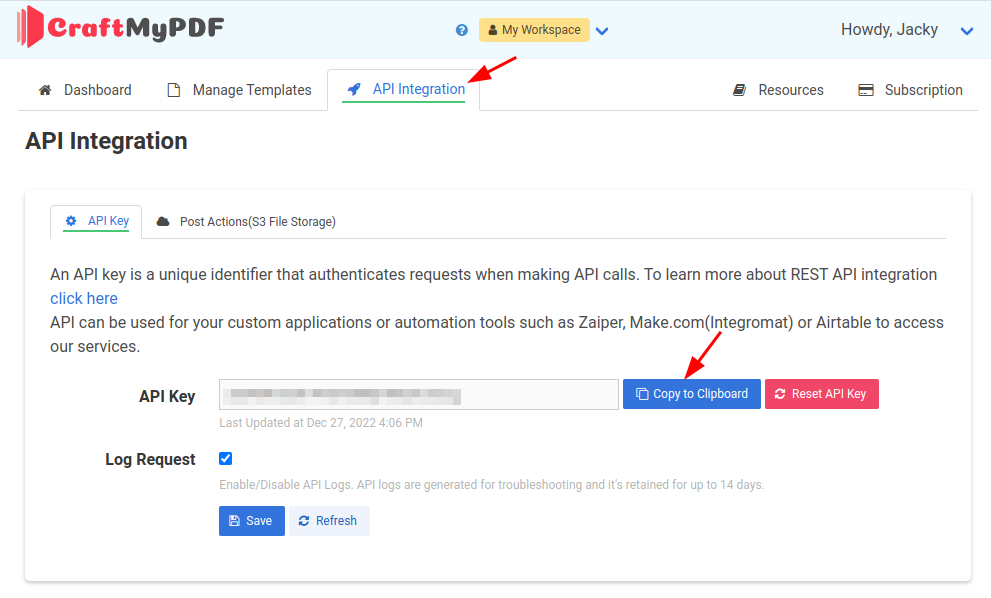The image size is (991, 598).
Task: Click the home icon beside Dashboard
Action: click(45, 90)
